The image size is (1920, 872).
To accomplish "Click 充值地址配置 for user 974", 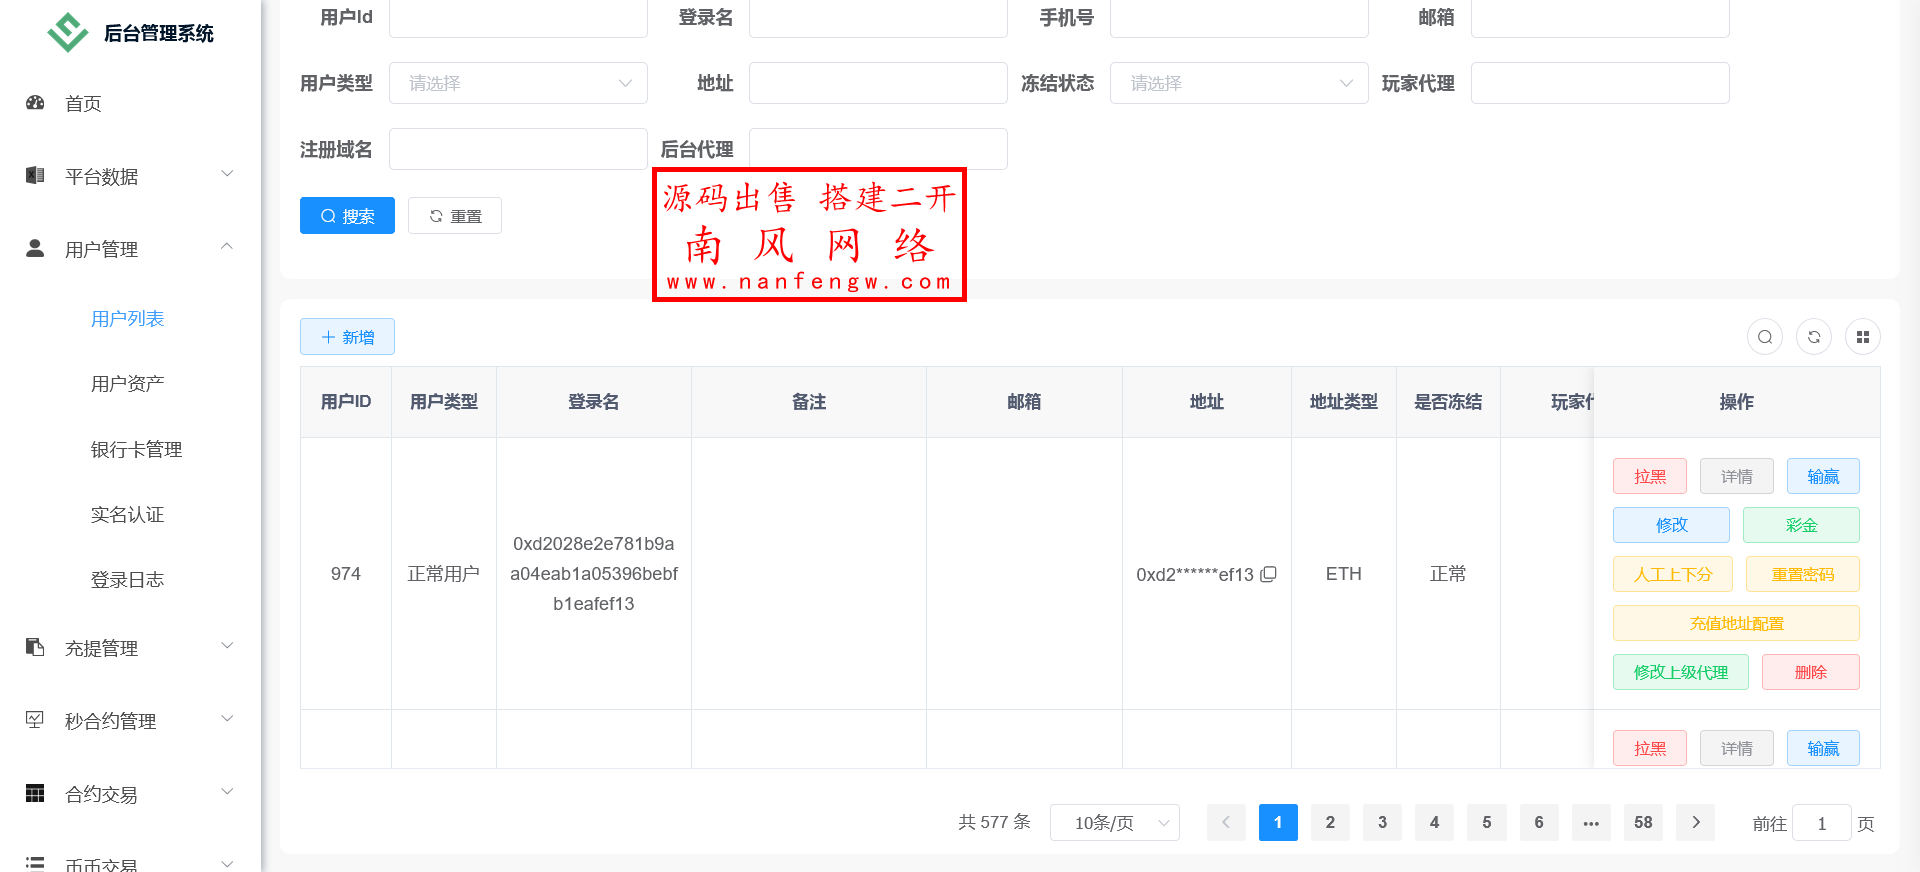I will click(1736, 623).
